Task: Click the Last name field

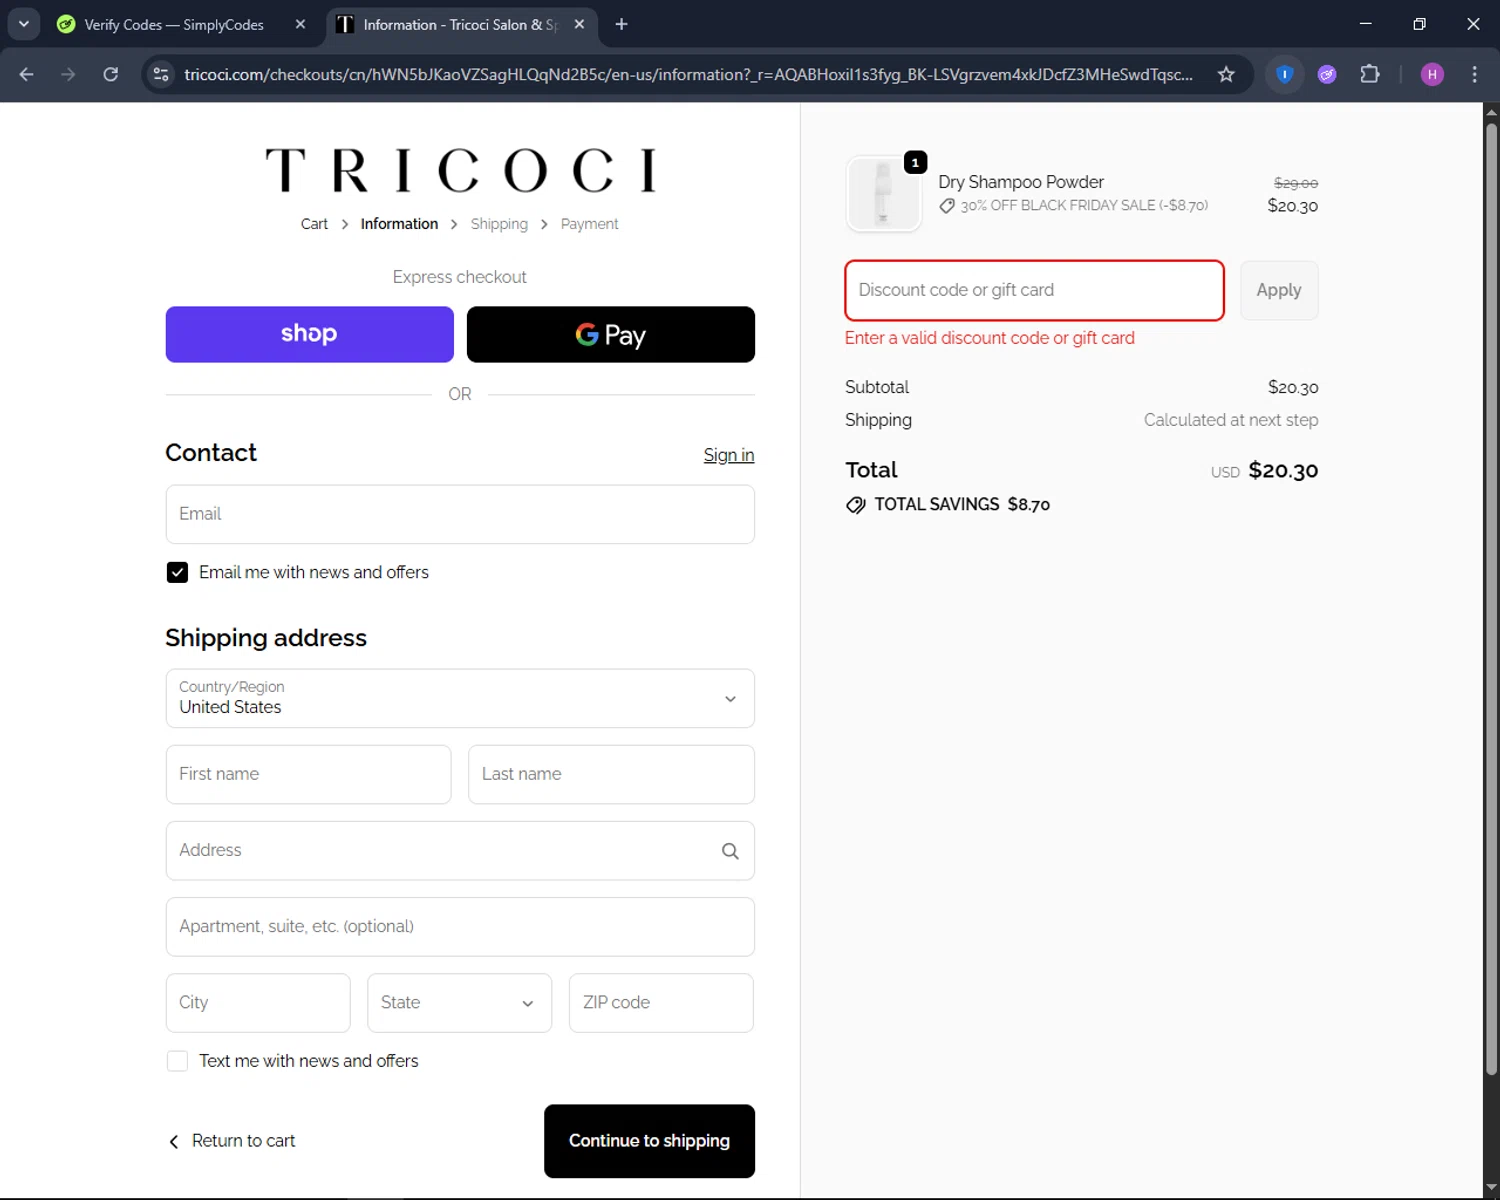Action: click(x=611, y=774)
